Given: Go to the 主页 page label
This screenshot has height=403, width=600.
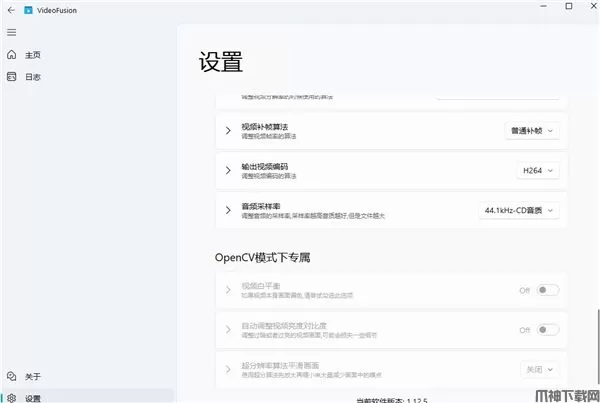Looking at the screenshot, I should (x=33, y=55).
